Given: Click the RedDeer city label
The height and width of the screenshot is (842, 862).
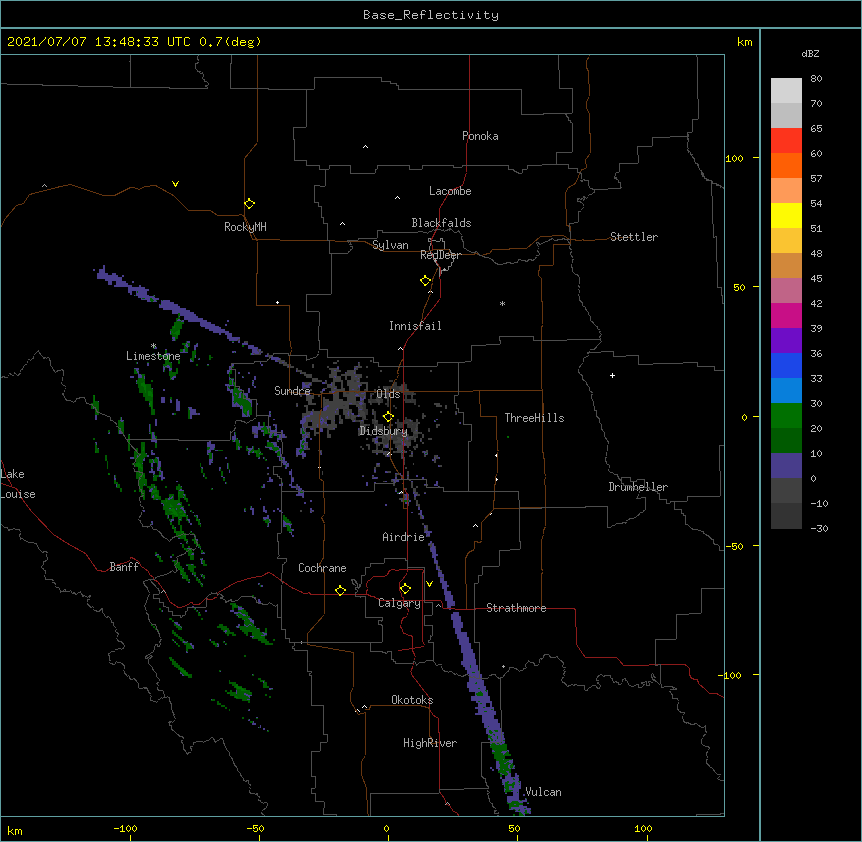Looking at the screenshot, I should pyautogui.click(x=440, y=255).
